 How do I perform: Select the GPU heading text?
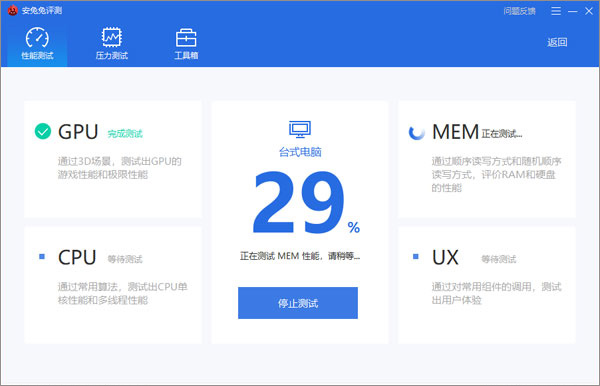pyautogui.click(x=78, y=132)
